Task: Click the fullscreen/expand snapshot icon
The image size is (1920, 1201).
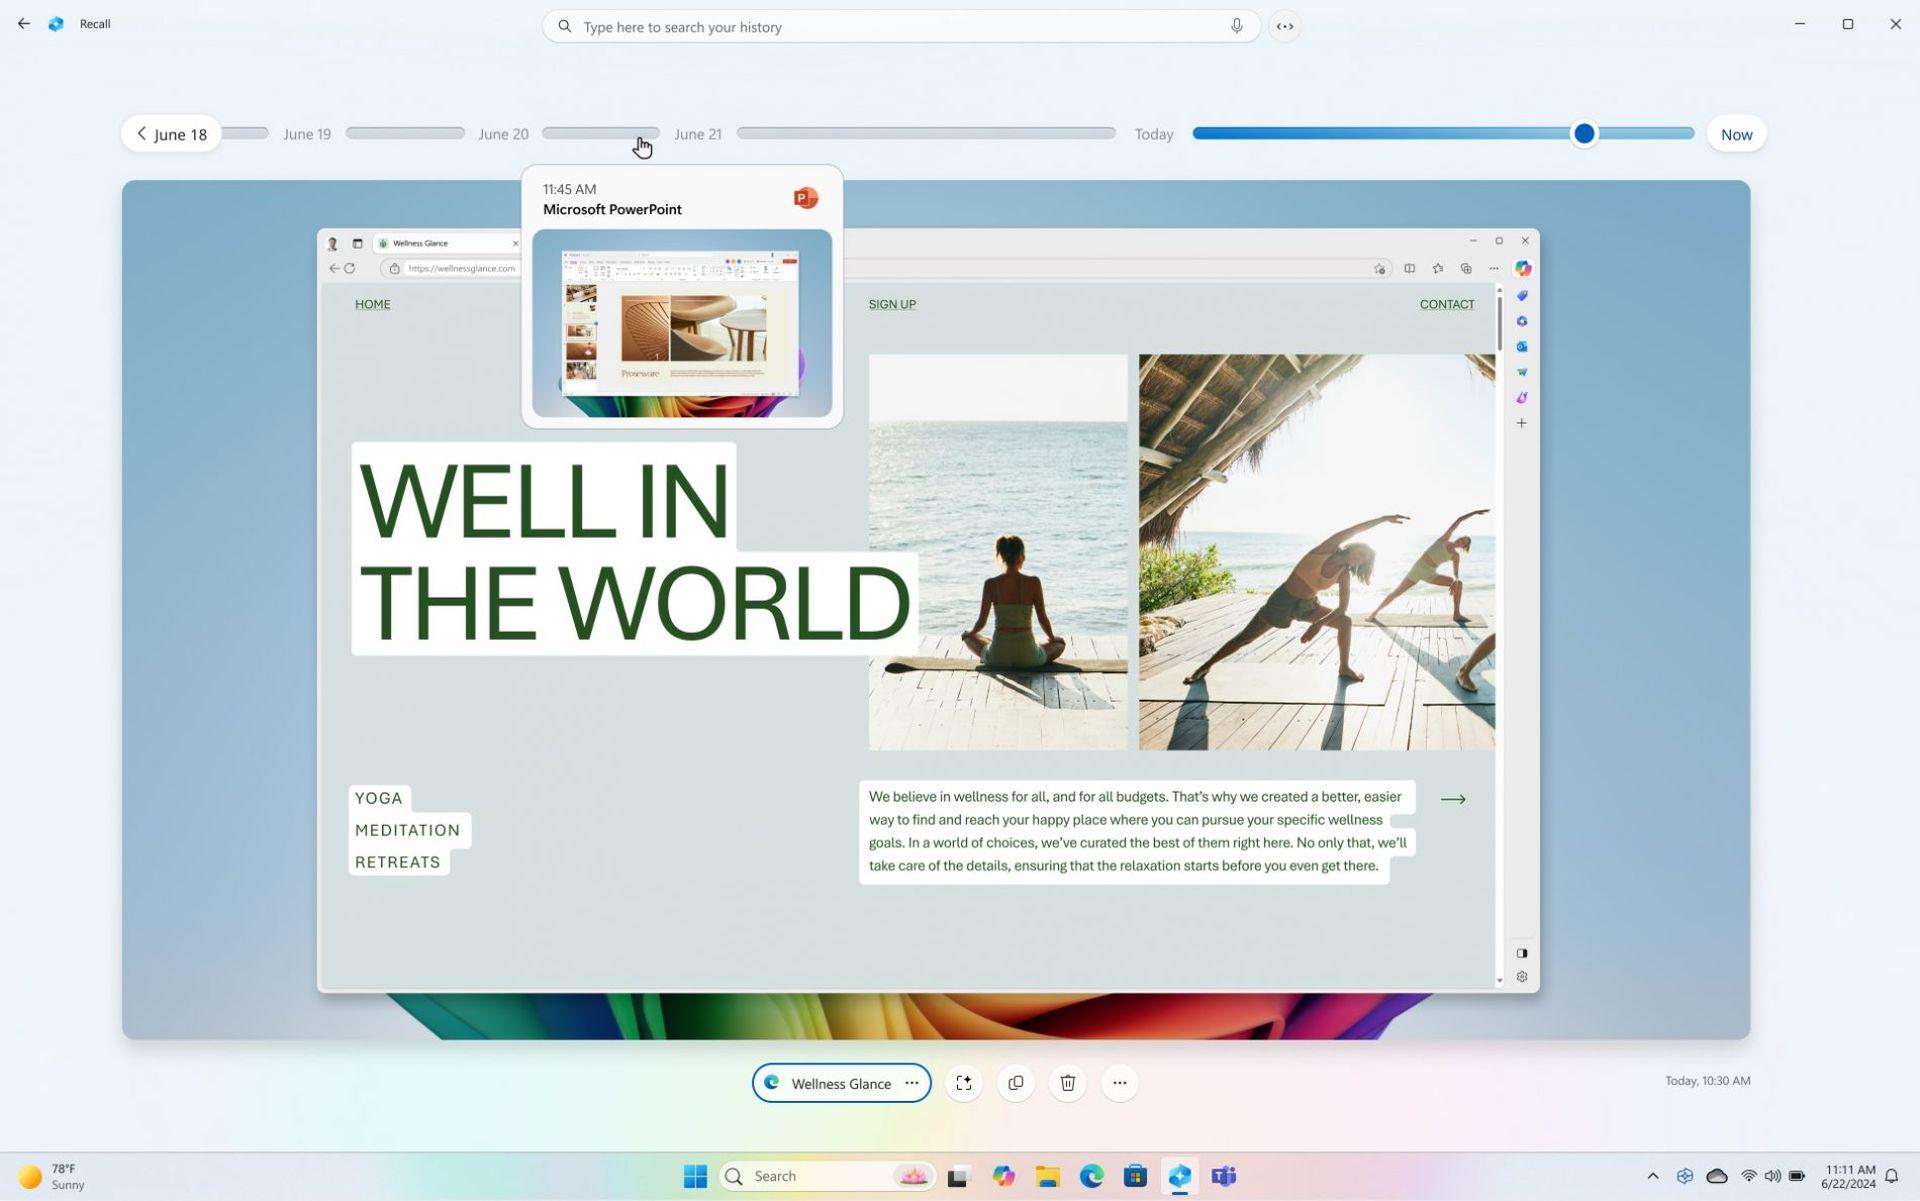Action: tap(964, 1083)
